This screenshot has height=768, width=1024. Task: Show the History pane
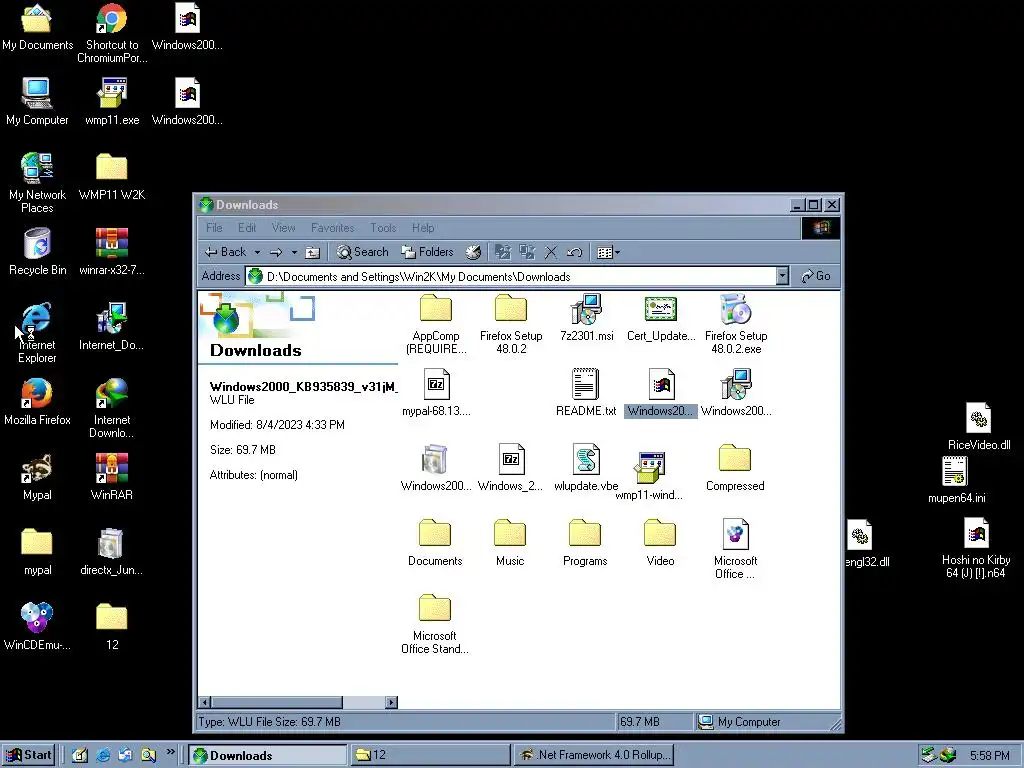473,252
